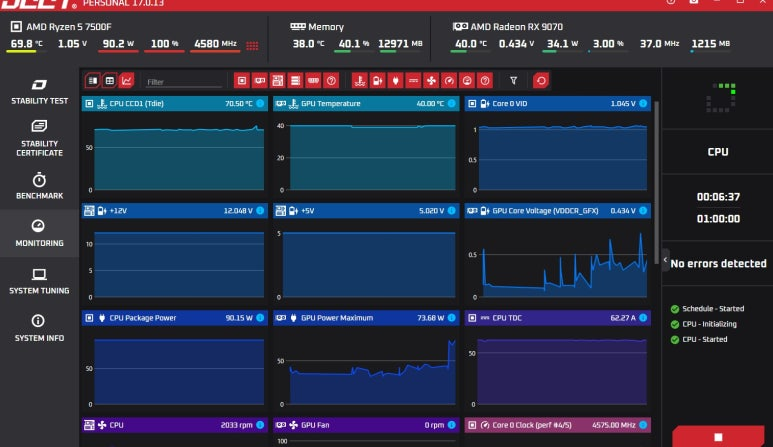773x447 pixels.
Task: Select the Monitoring section in sidebar
Action: (x=39, y=233)
